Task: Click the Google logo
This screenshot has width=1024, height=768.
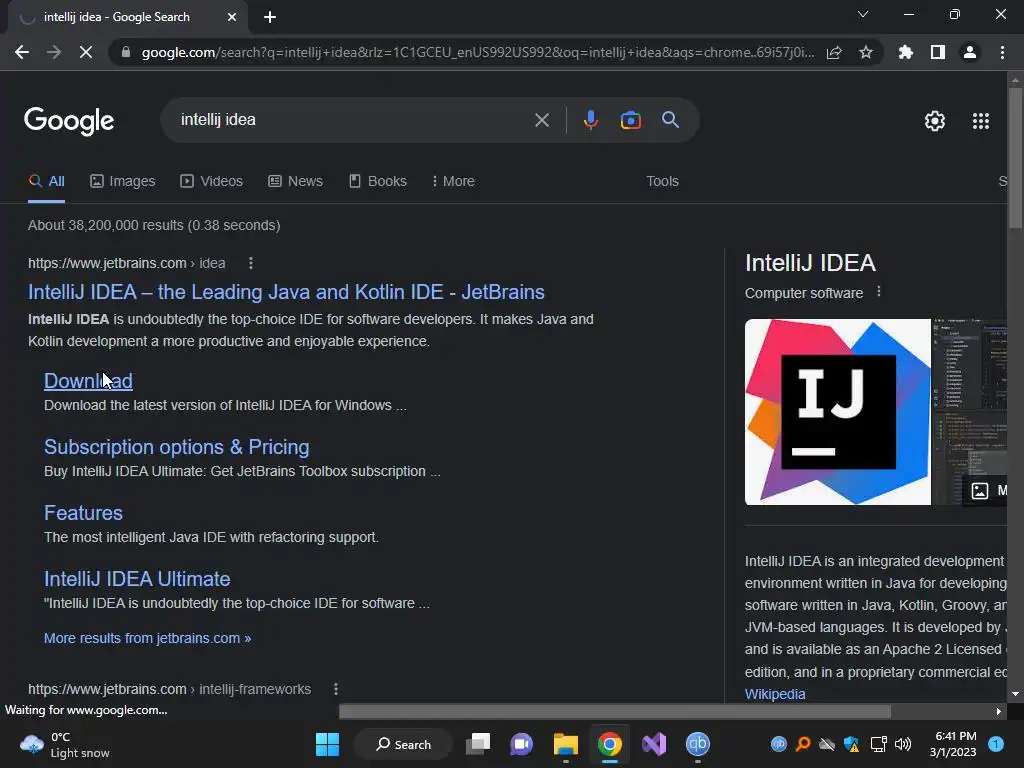Action: 69,121
